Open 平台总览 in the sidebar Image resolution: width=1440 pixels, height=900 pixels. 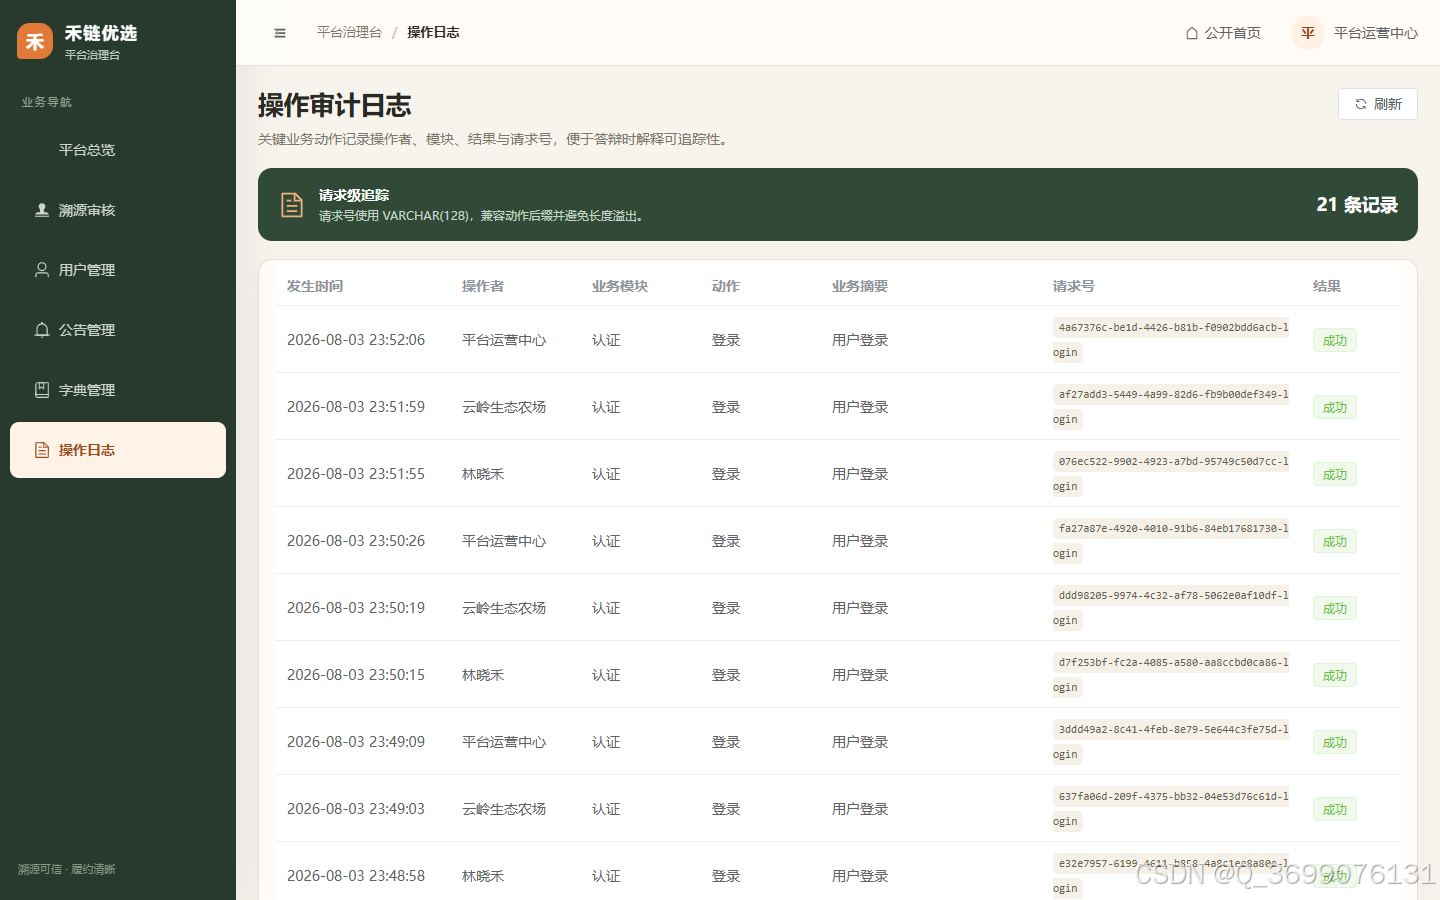(118, 150)
